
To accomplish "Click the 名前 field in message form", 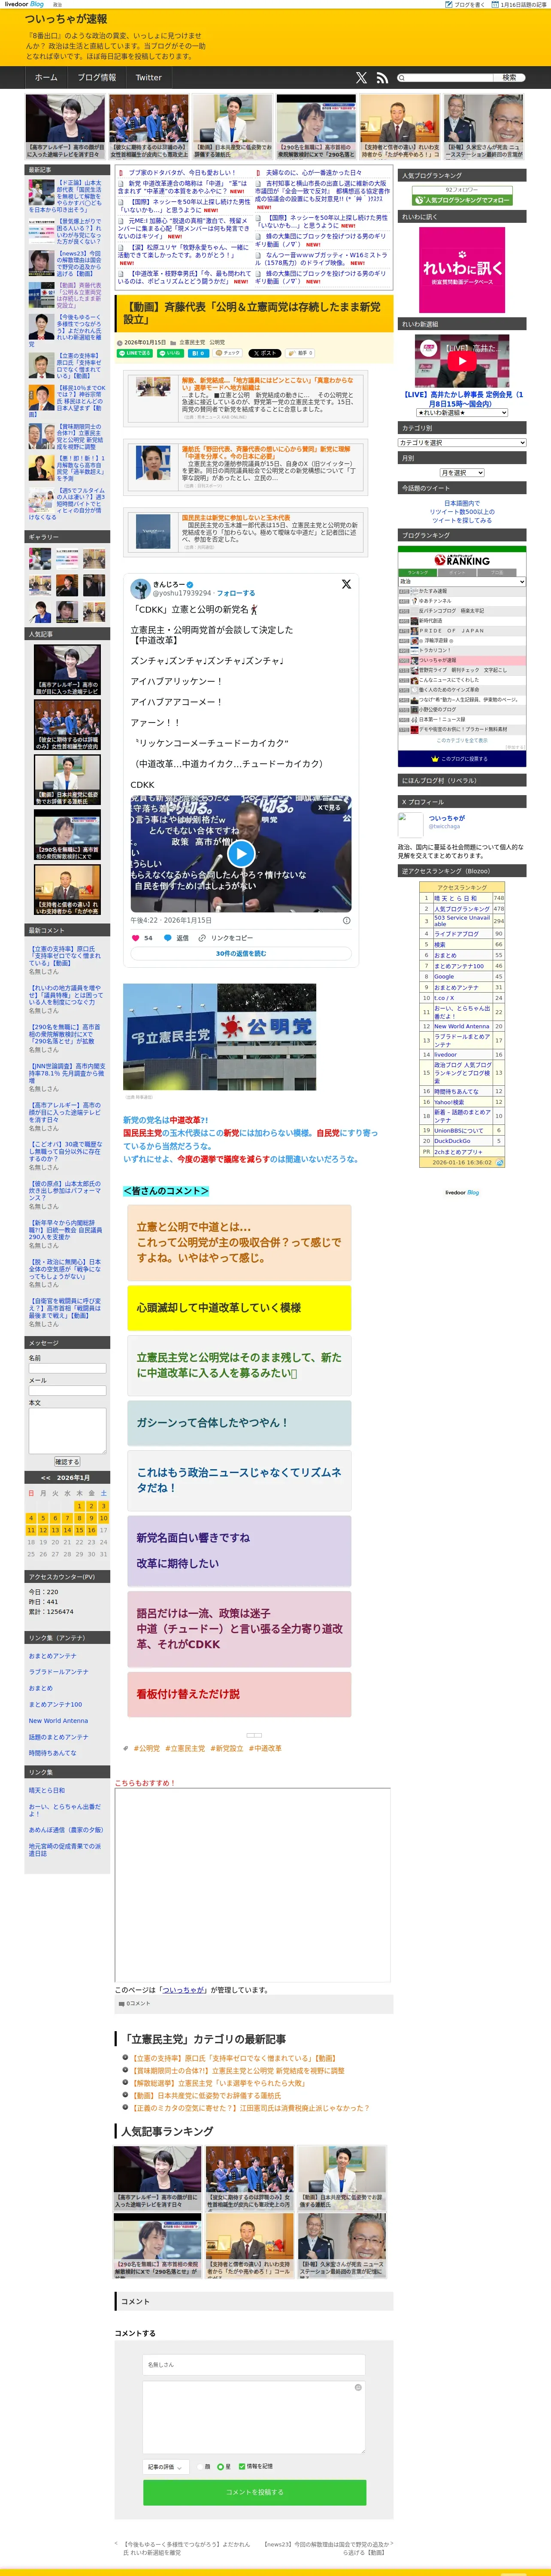I will pyautogui.click(x=67, y=1368).
